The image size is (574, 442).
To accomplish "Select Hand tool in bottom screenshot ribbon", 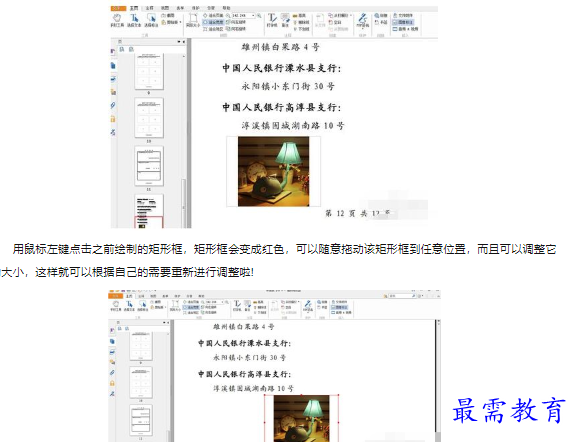I will pos(116,306).
